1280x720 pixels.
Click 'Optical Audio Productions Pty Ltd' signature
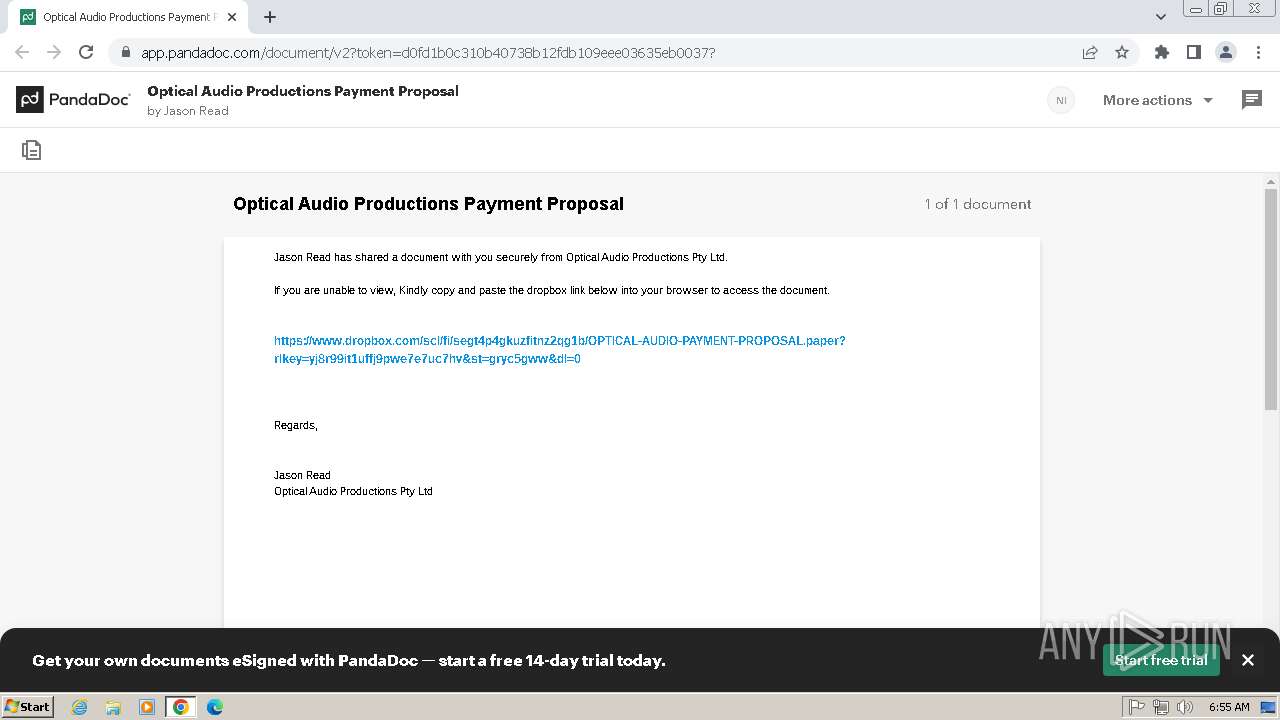[353, 491]
